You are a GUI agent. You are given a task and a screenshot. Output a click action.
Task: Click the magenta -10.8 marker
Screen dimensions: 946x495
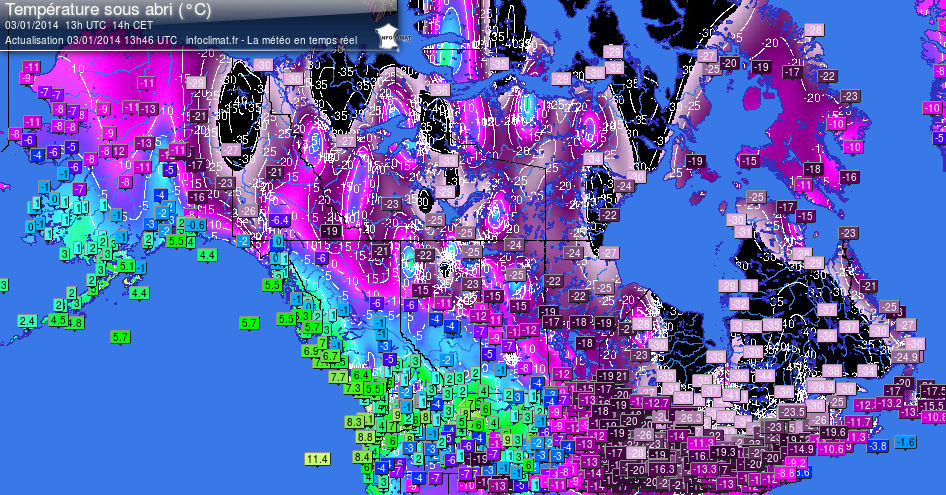[934, 417]
